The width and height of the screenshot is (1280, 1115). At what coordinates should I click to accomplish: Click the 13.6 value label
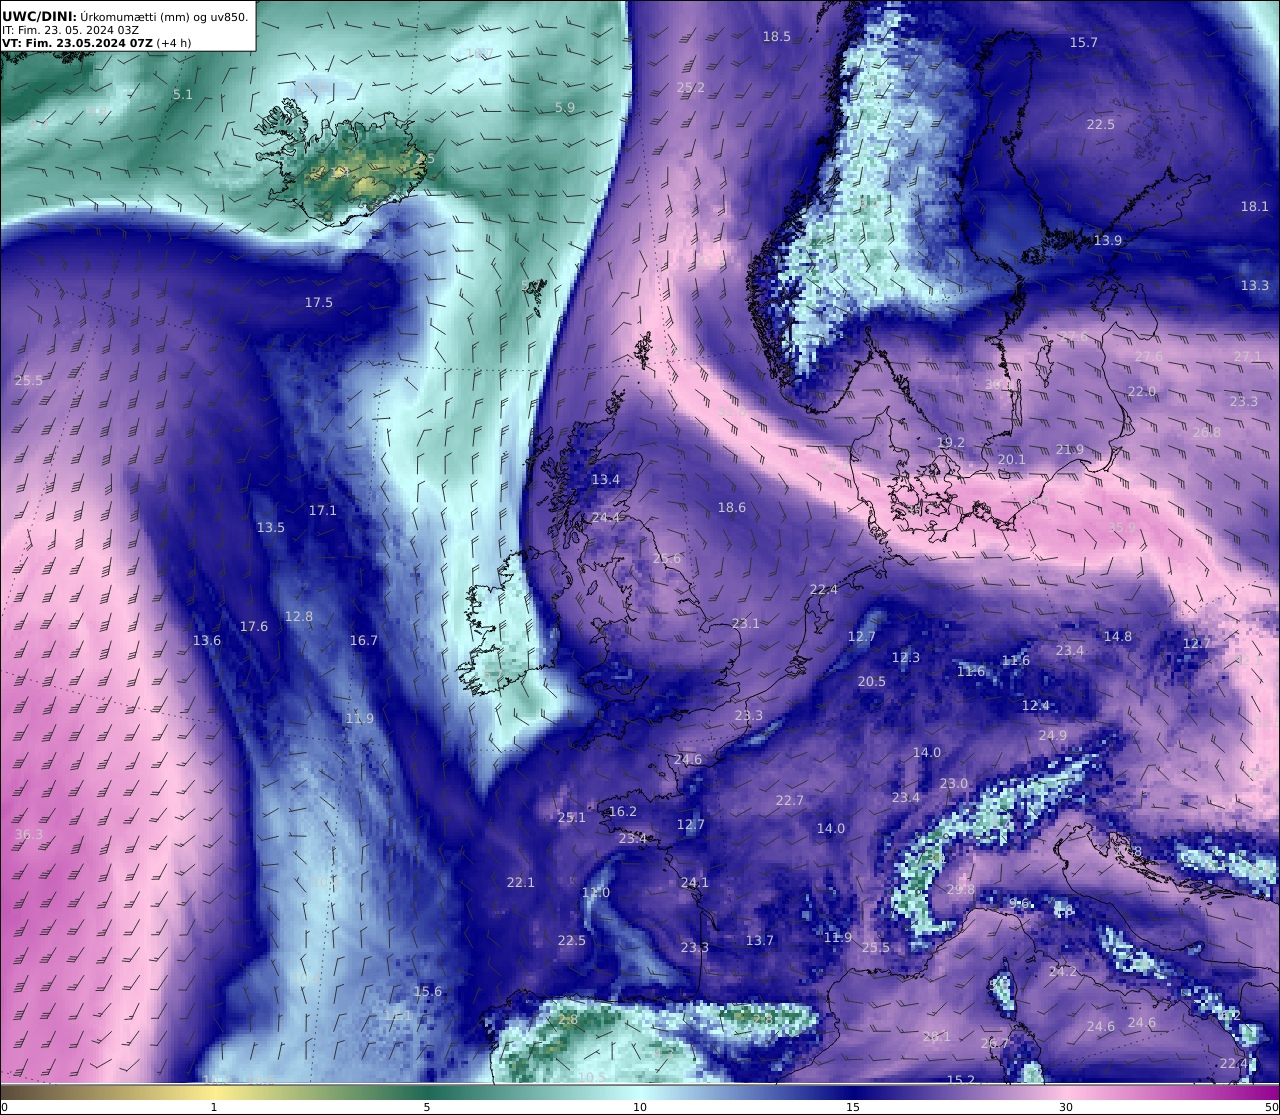pos(207,640)
